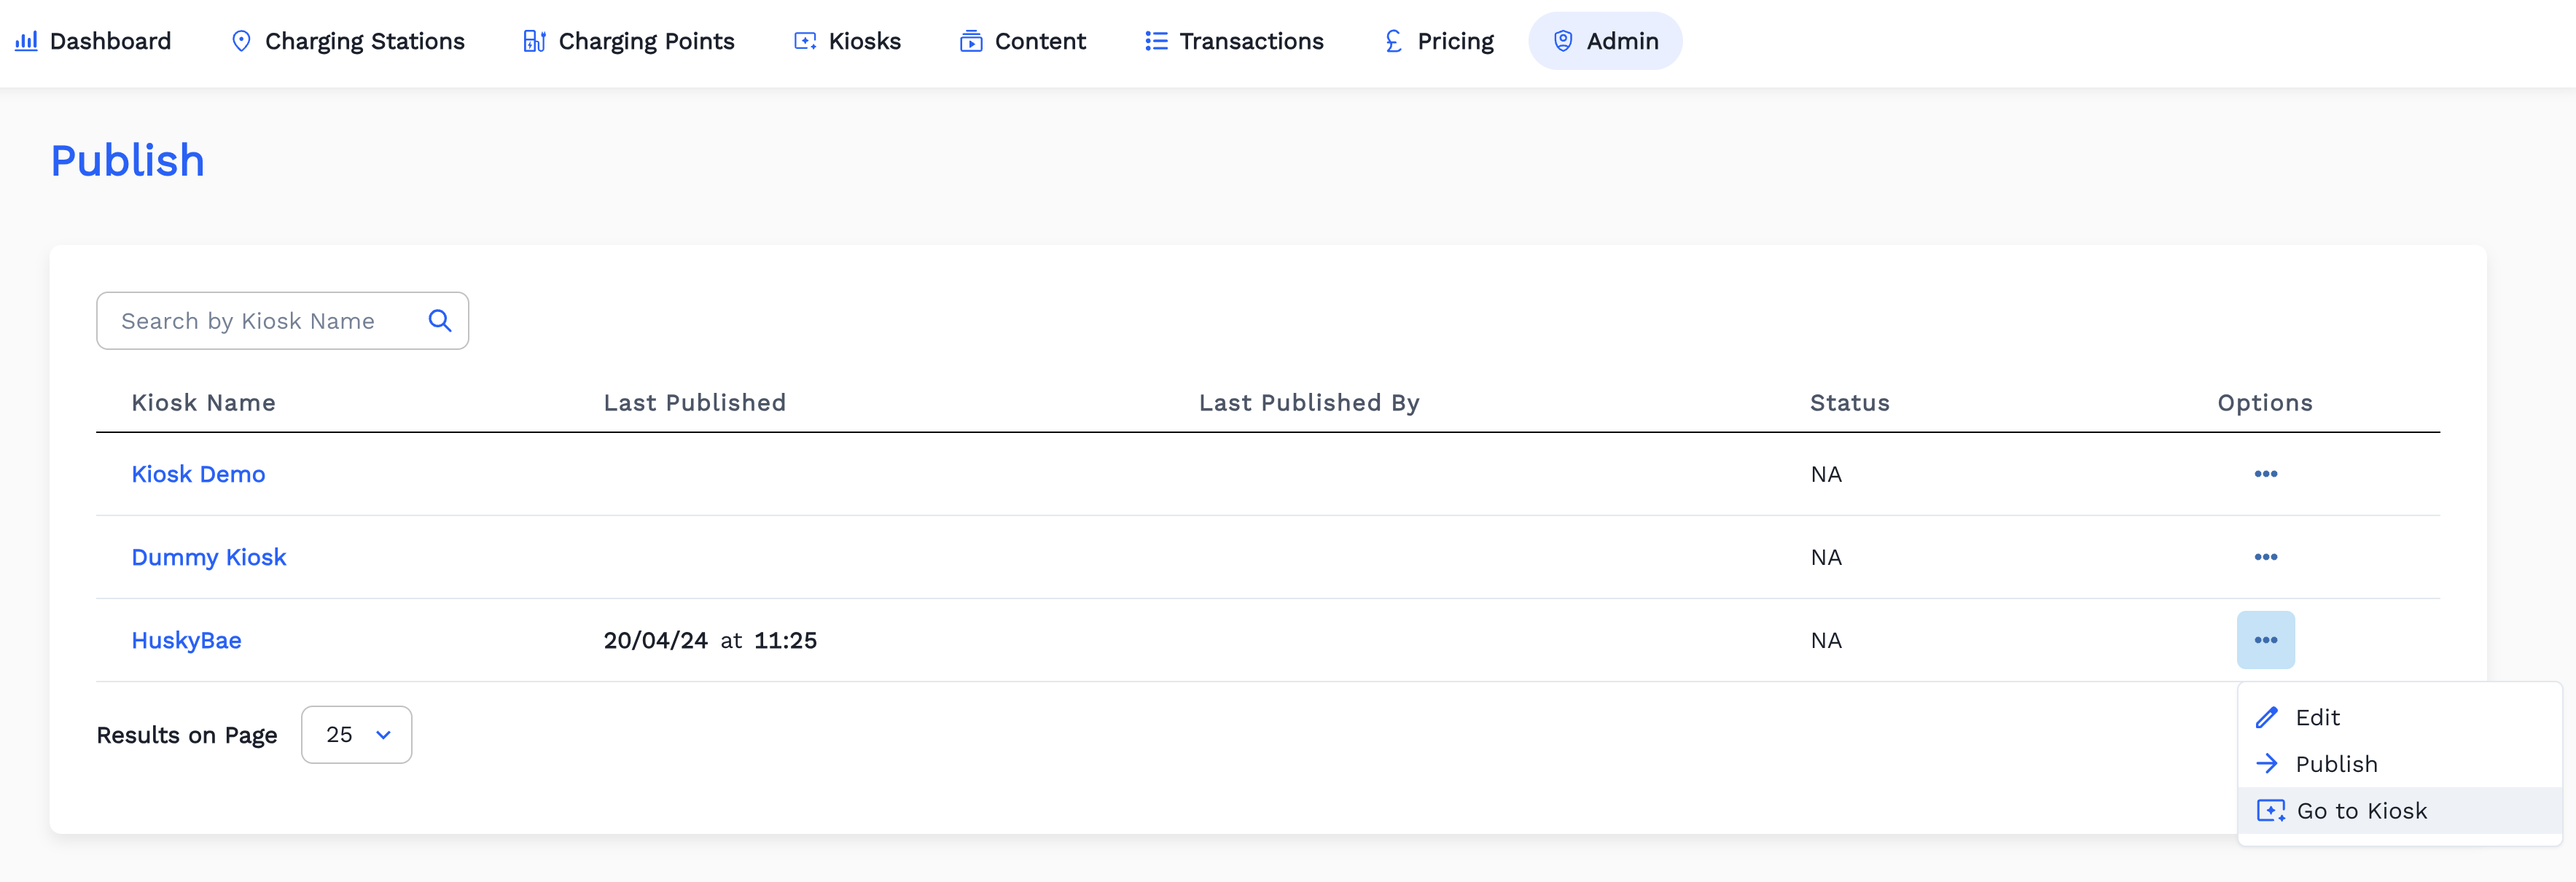Screen dimensions: 2576x882
Task: Click the kiosk icon beside Go to Kiosk
Action: 2270,811
